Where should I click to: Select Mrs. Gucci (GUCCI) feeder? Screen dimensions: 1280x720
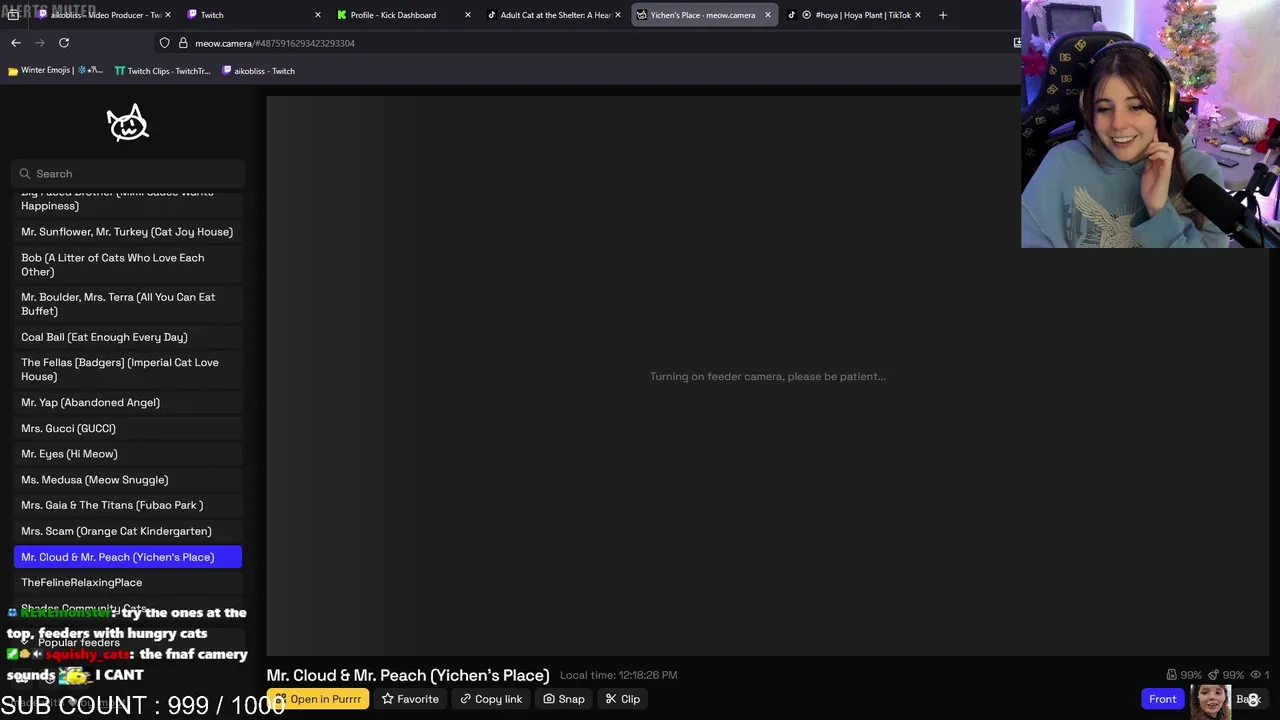click(128, 428)
